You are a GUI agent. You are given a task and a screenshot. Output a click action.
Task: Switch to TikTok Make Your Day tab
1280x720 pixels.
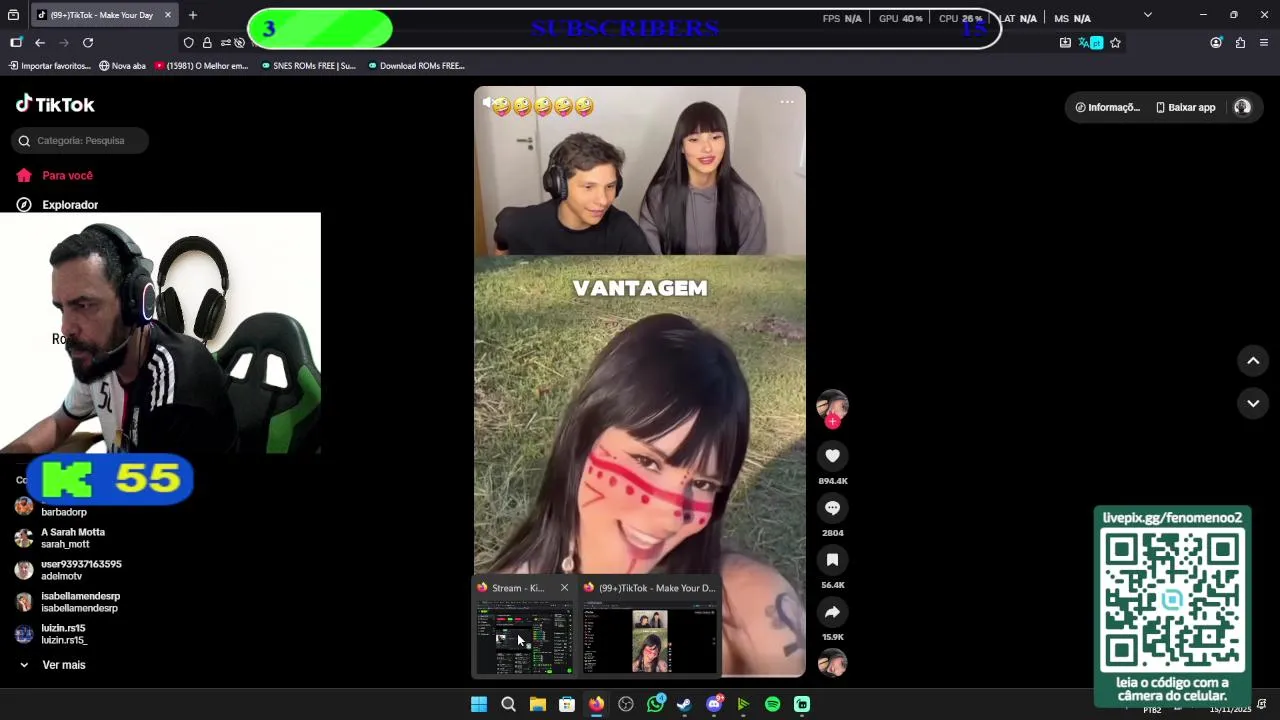click(102, 15)
